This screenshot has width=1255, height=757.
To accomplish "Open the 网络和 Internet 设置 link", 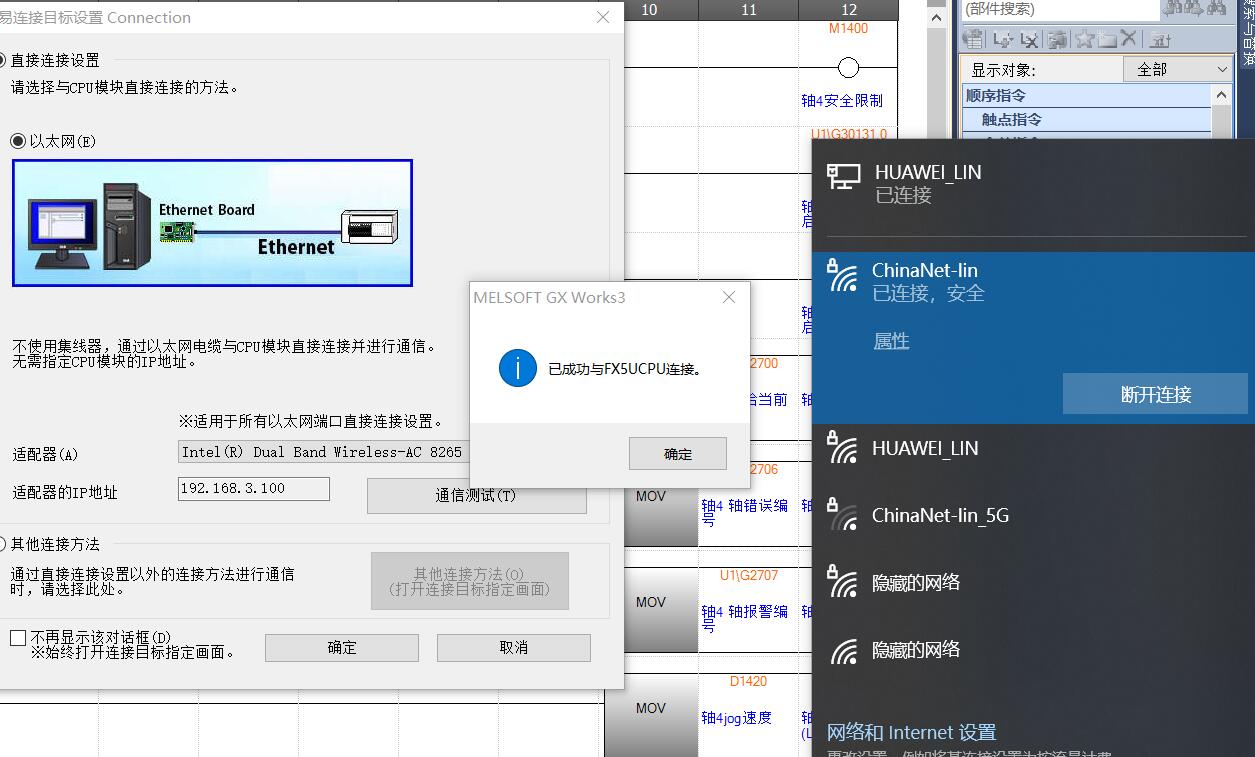I will [911, 732].
